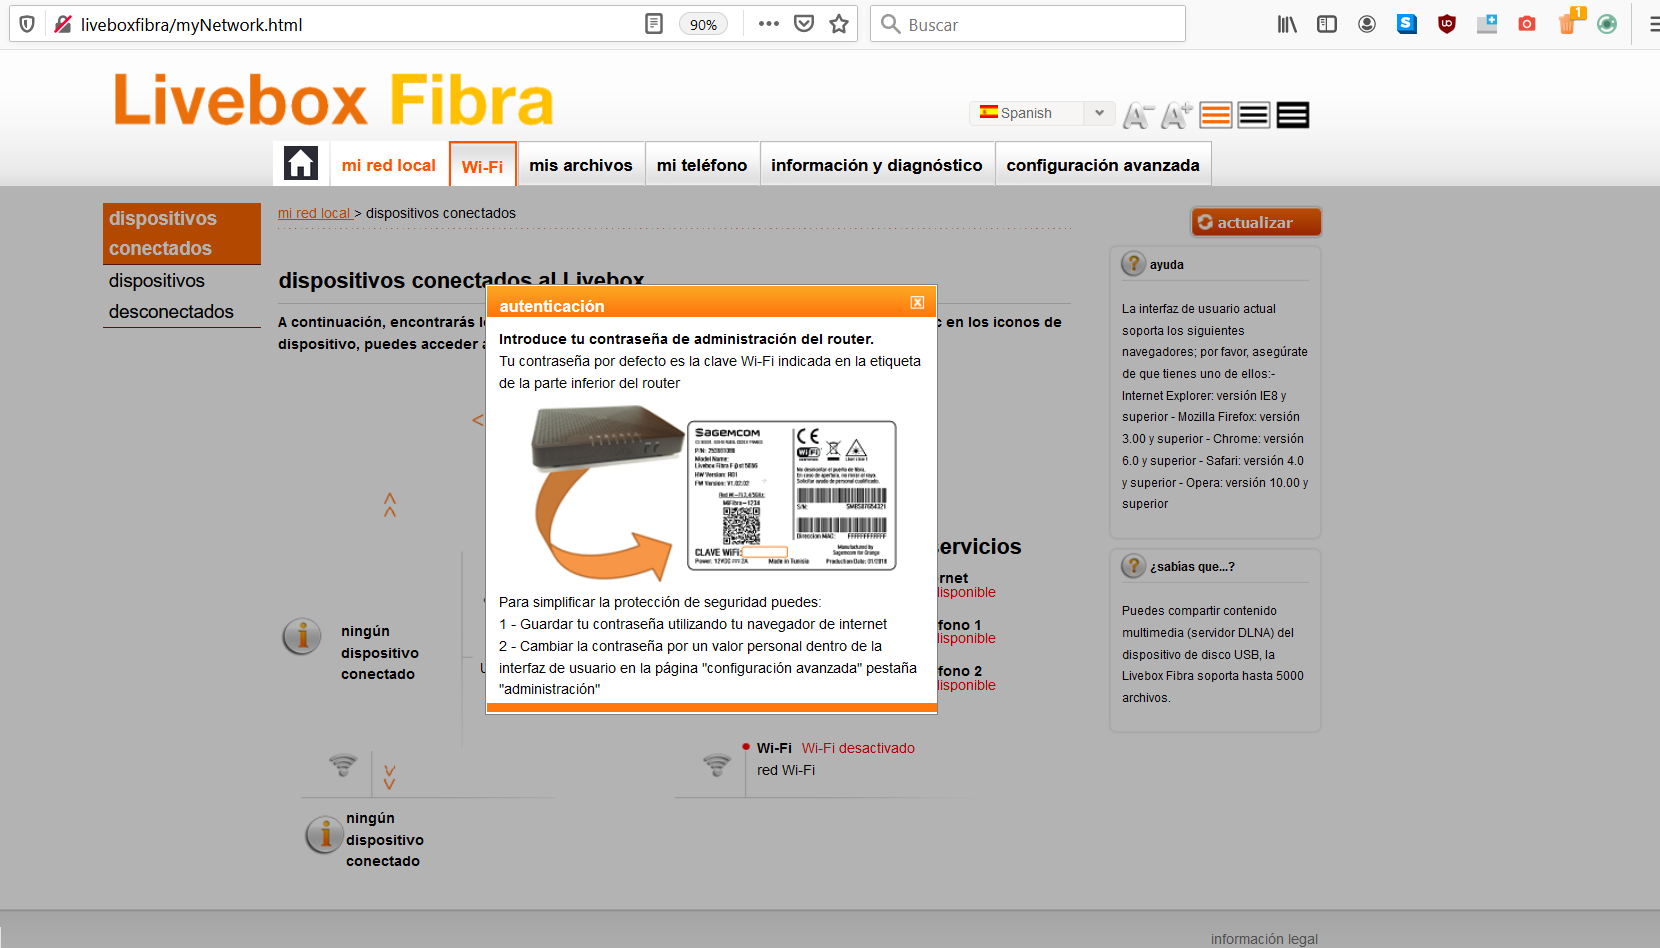1660x948 pixels.
Task: Open información y diagnóstico tab
Action: pos(877,165)
